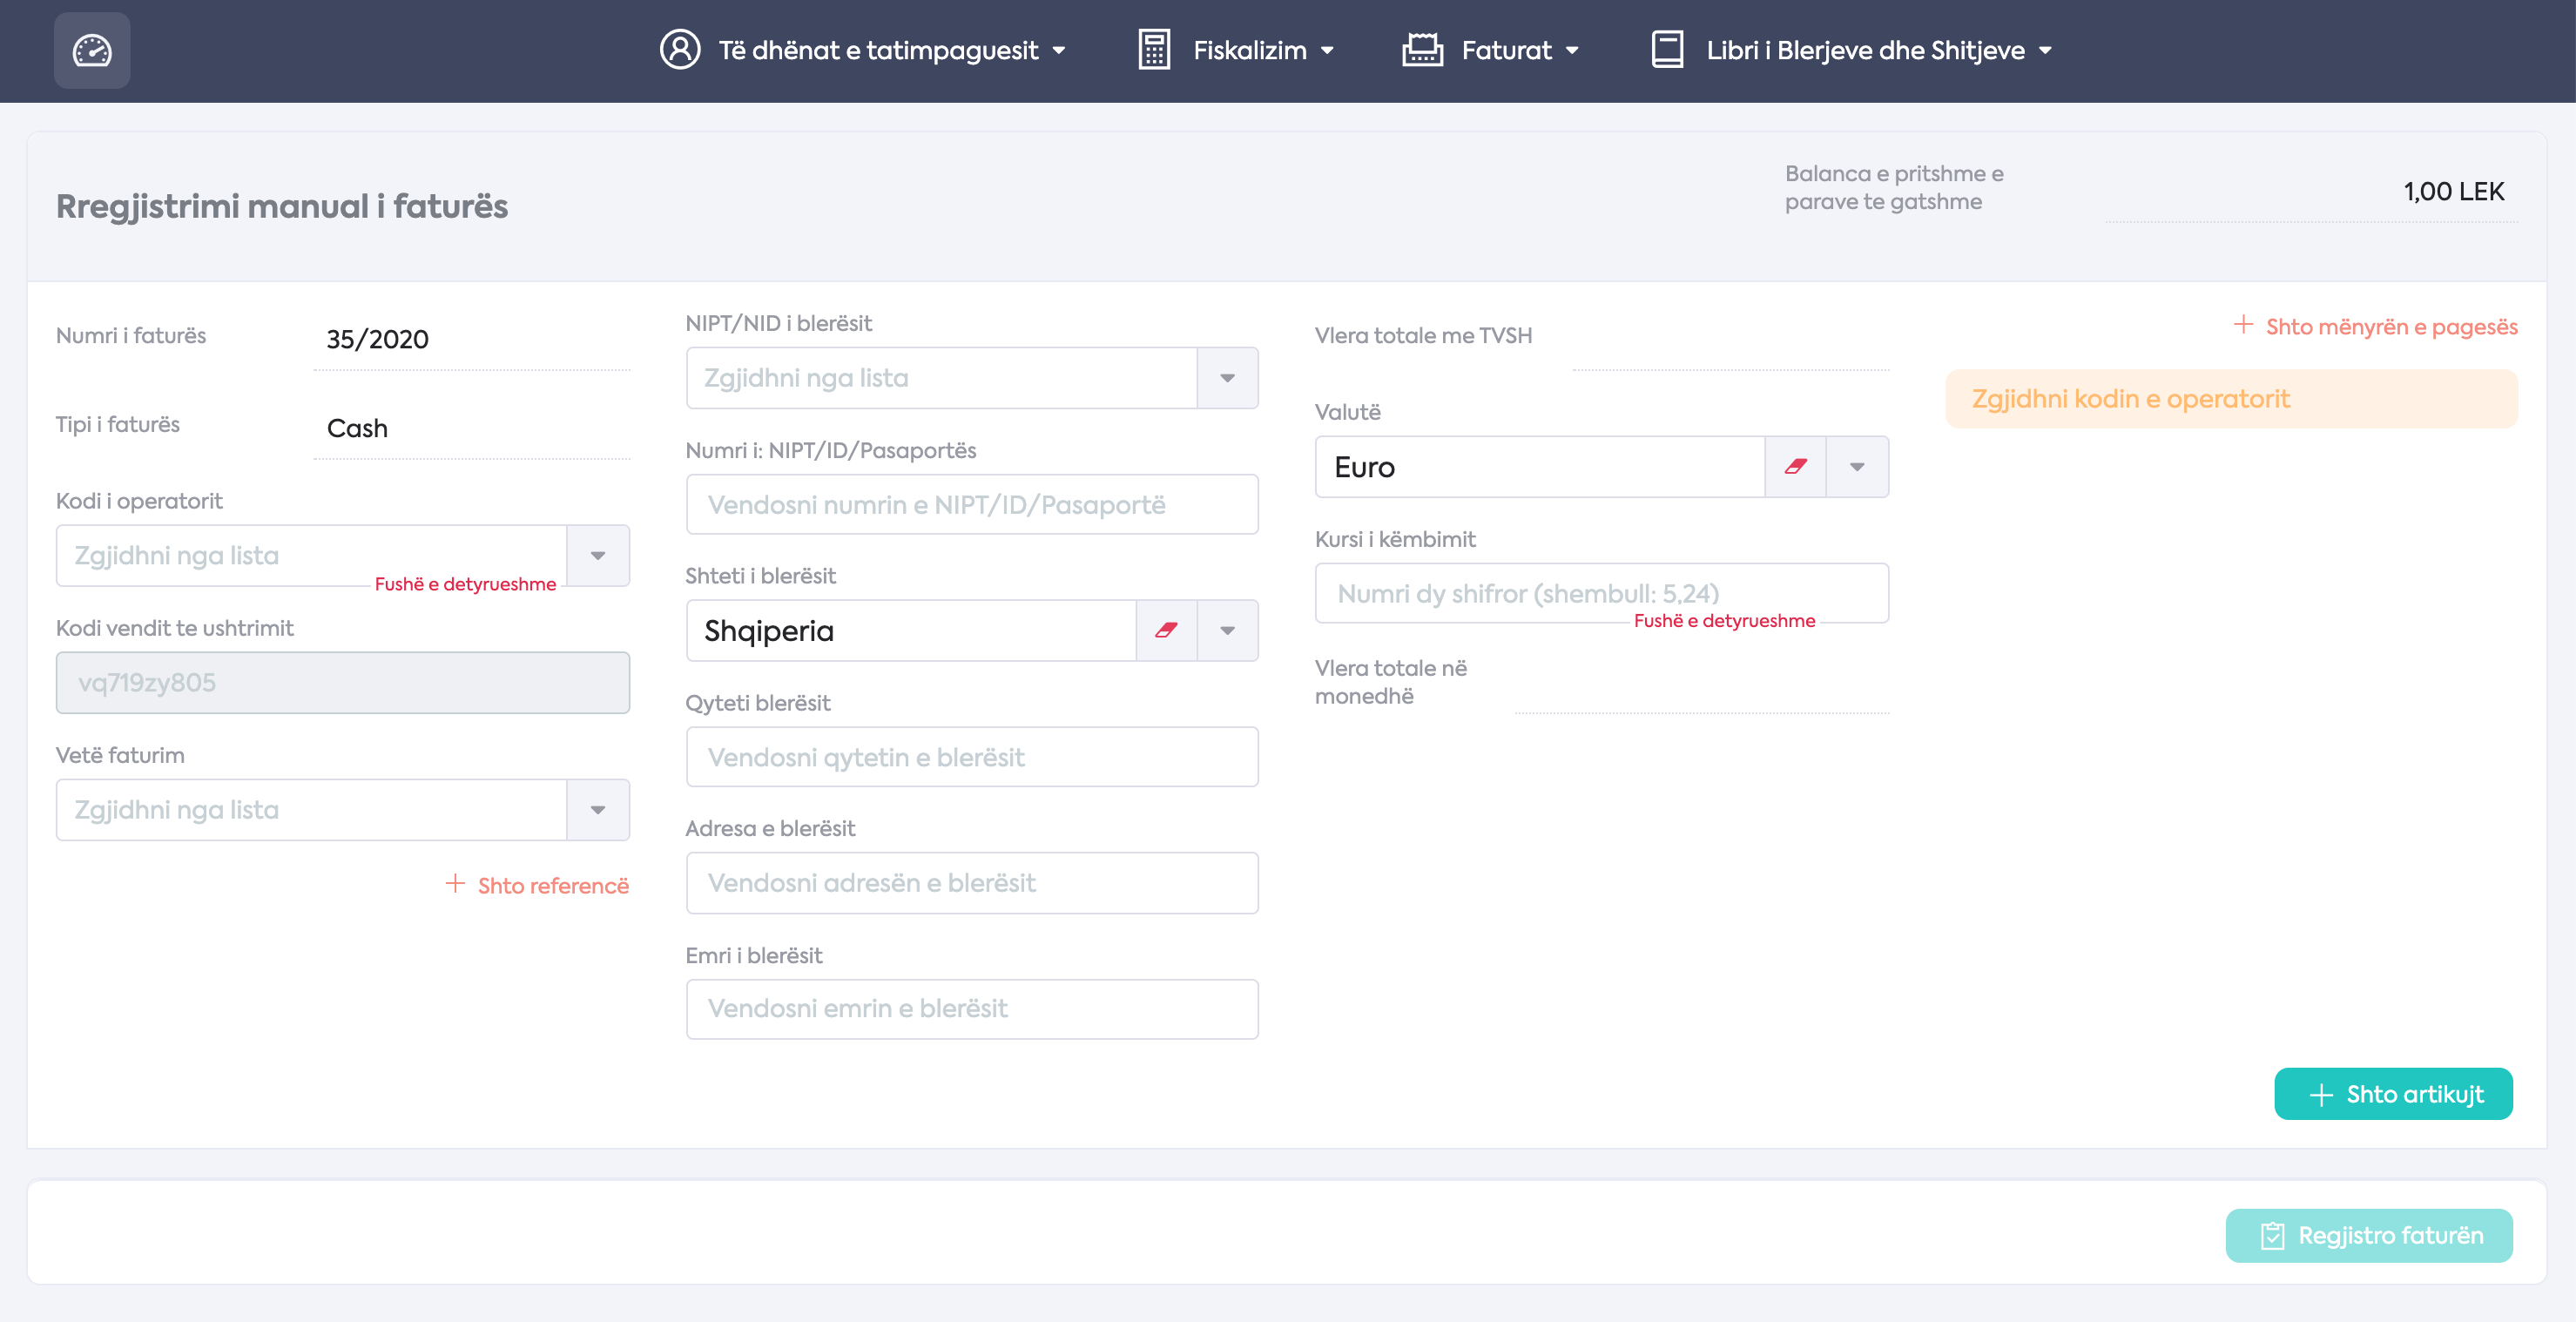Image resolution: width=2576 pixels, height=1322 pixels.
Task: Click Rregjistrimi manual i faturës heading
Action: click(x=282, y=206)
